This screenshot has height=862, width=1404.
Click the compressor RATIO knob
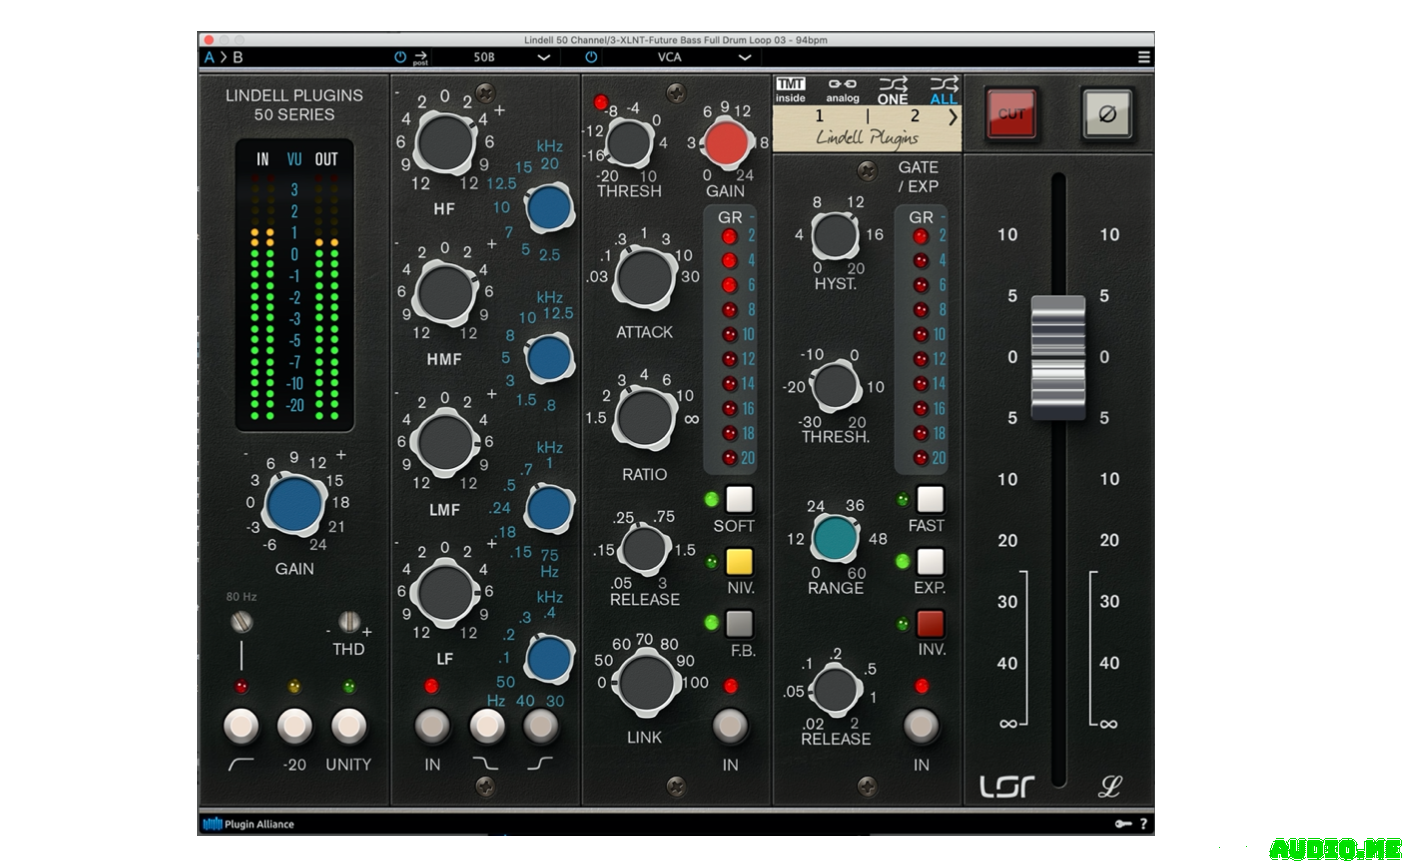tap(644, 418)
